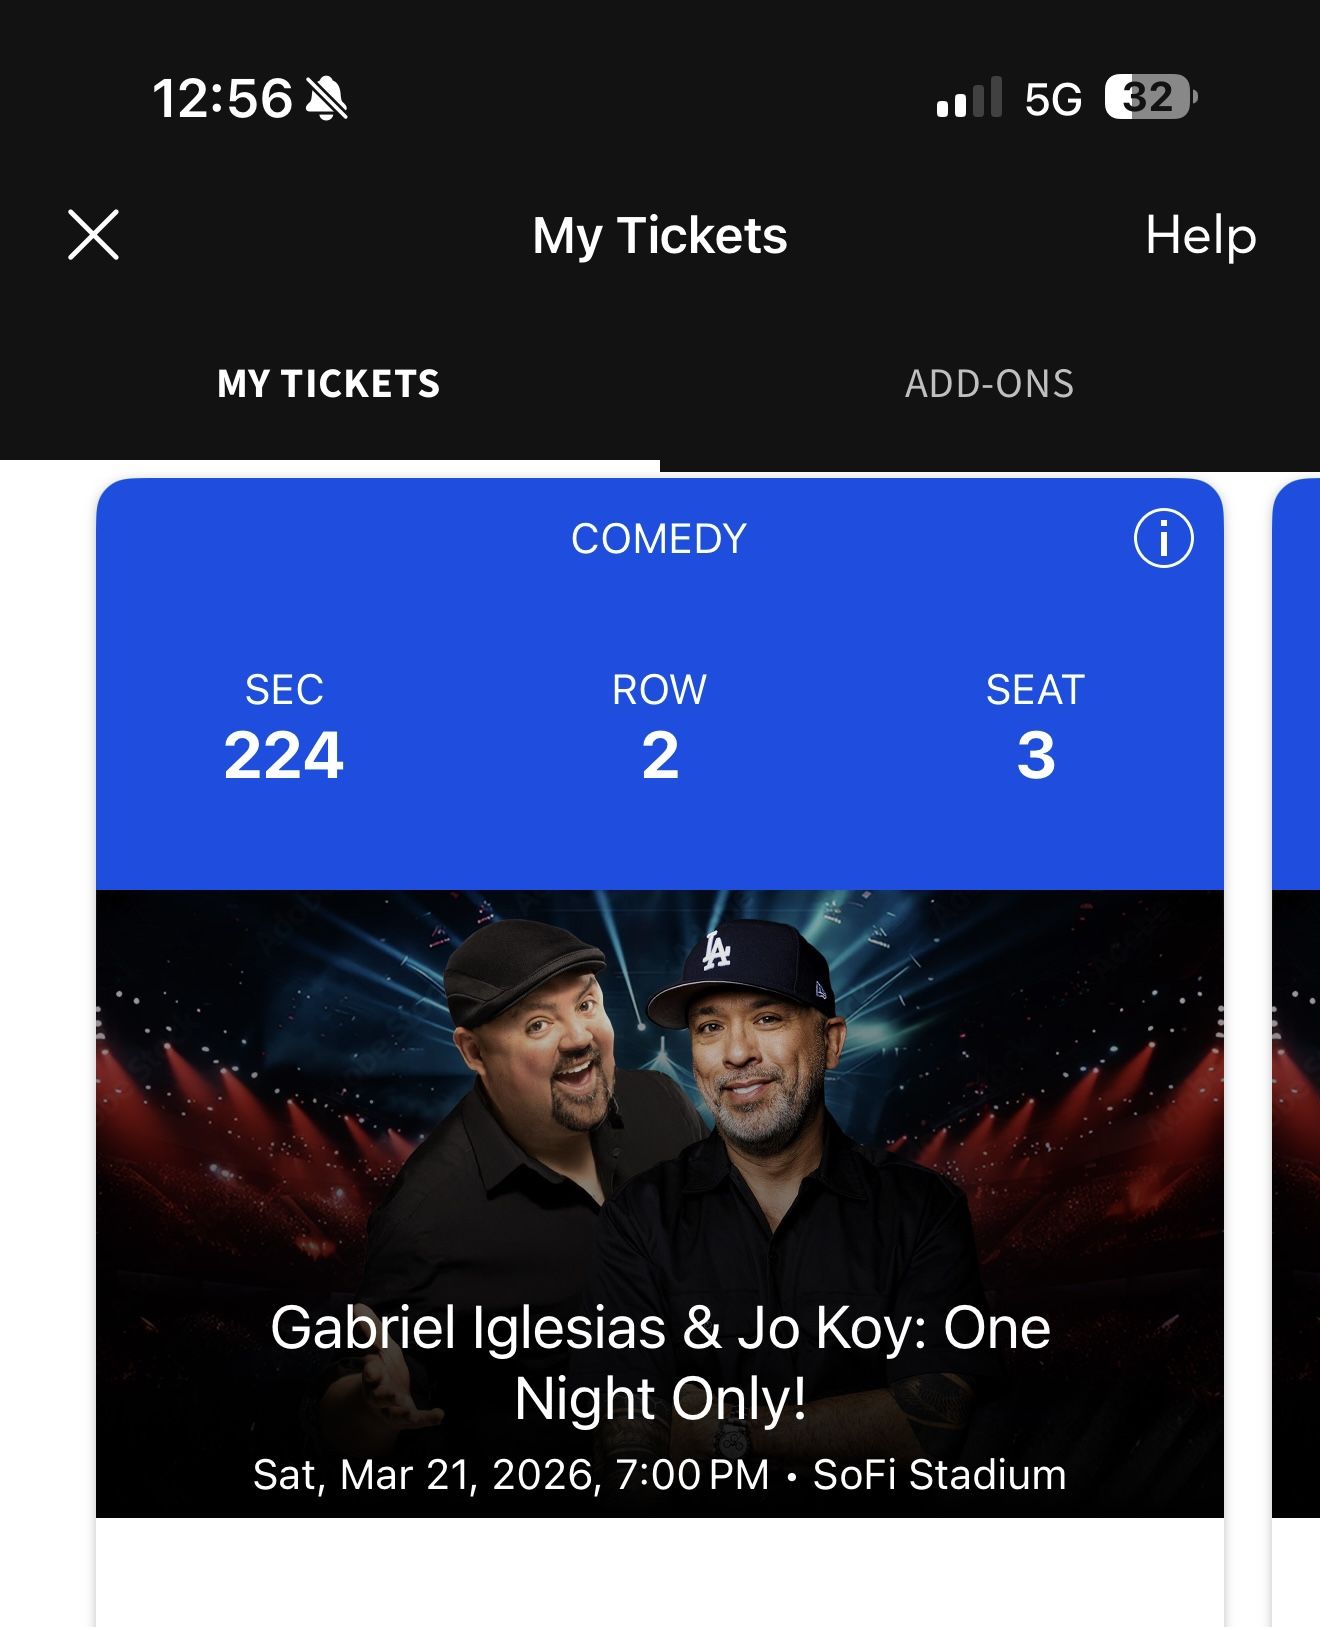Tap the My Tickets screen title
This screenshot has height=1627, width=1320.
(660, 237)
